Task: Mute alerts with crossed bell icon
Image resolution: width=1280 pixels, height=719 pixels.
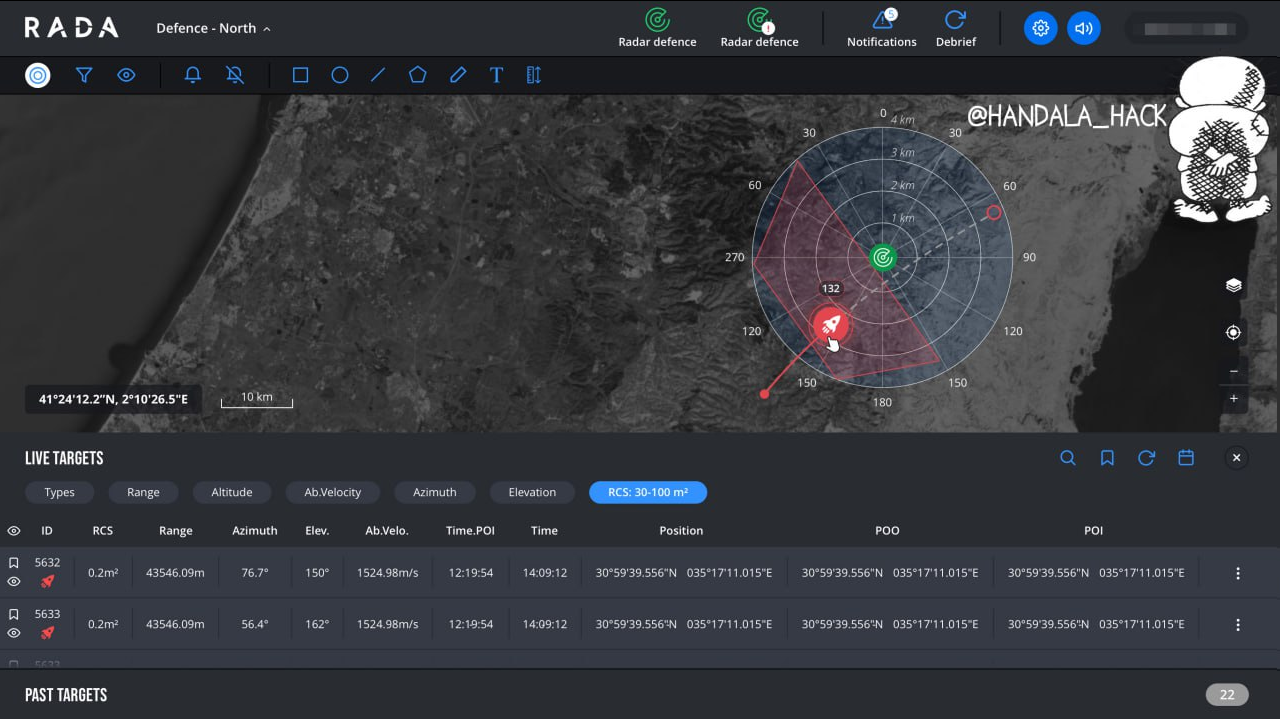Action: 234,75
